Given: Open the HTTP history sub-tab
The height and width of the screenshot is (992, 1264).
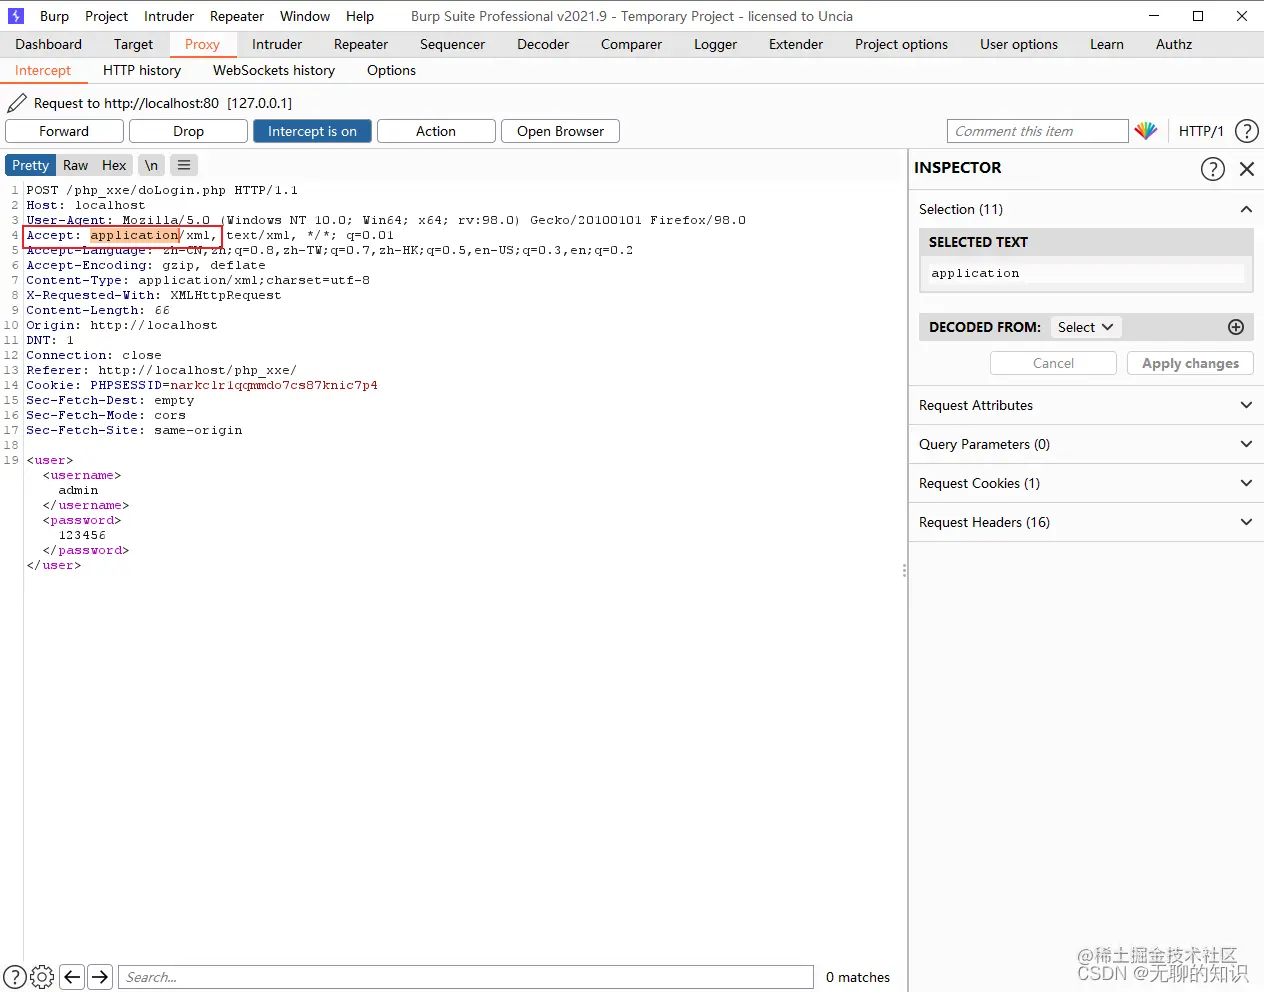Looking at the screenshot, I should point(142,70).
